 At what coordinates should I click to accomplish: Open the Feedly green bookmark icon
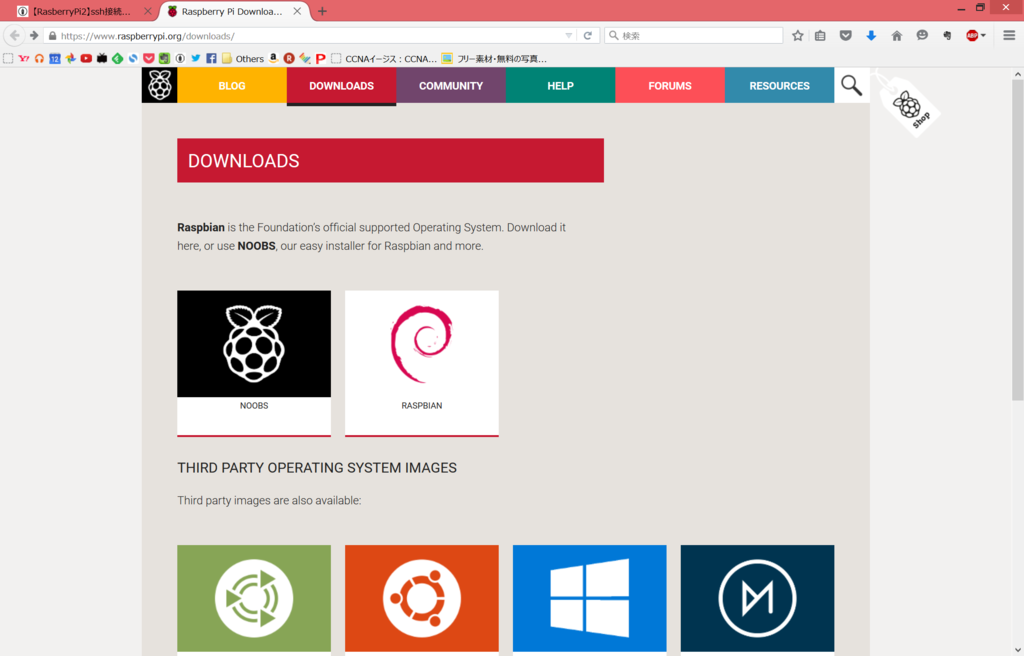tap(118, 58)
